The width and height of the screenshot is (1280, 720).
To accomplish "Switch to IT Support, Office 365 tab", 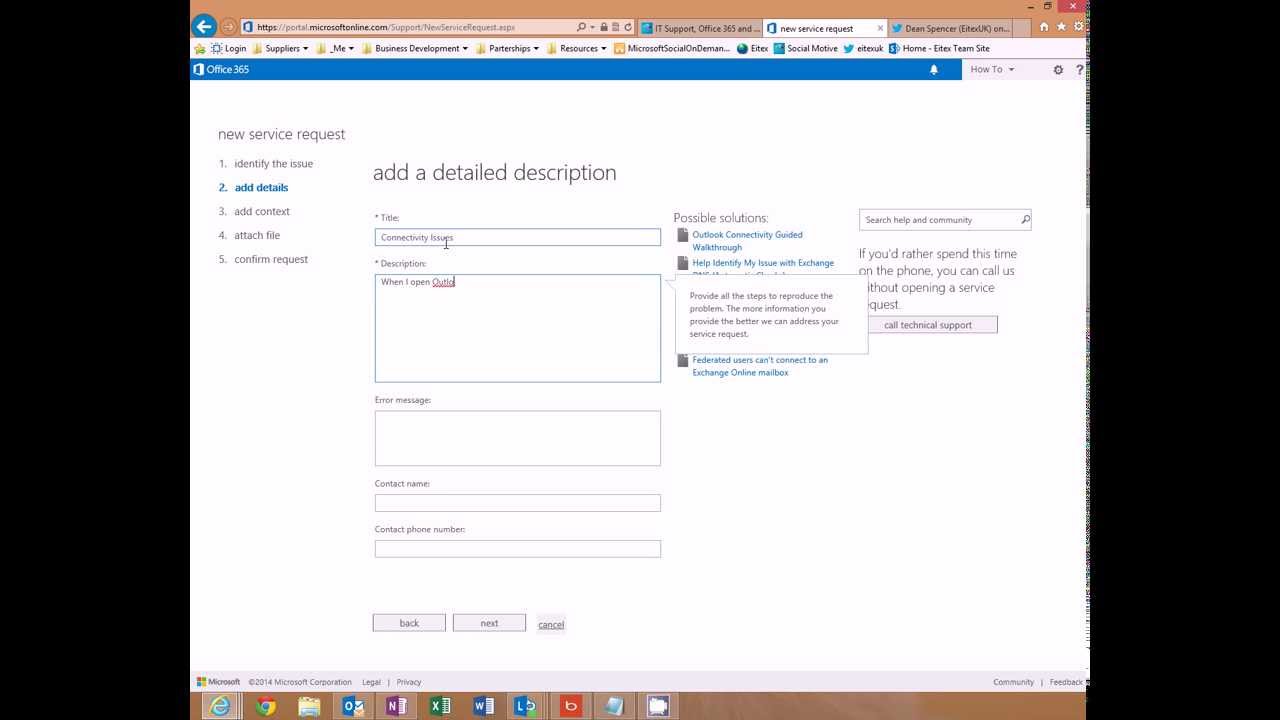I will point(700,28).
